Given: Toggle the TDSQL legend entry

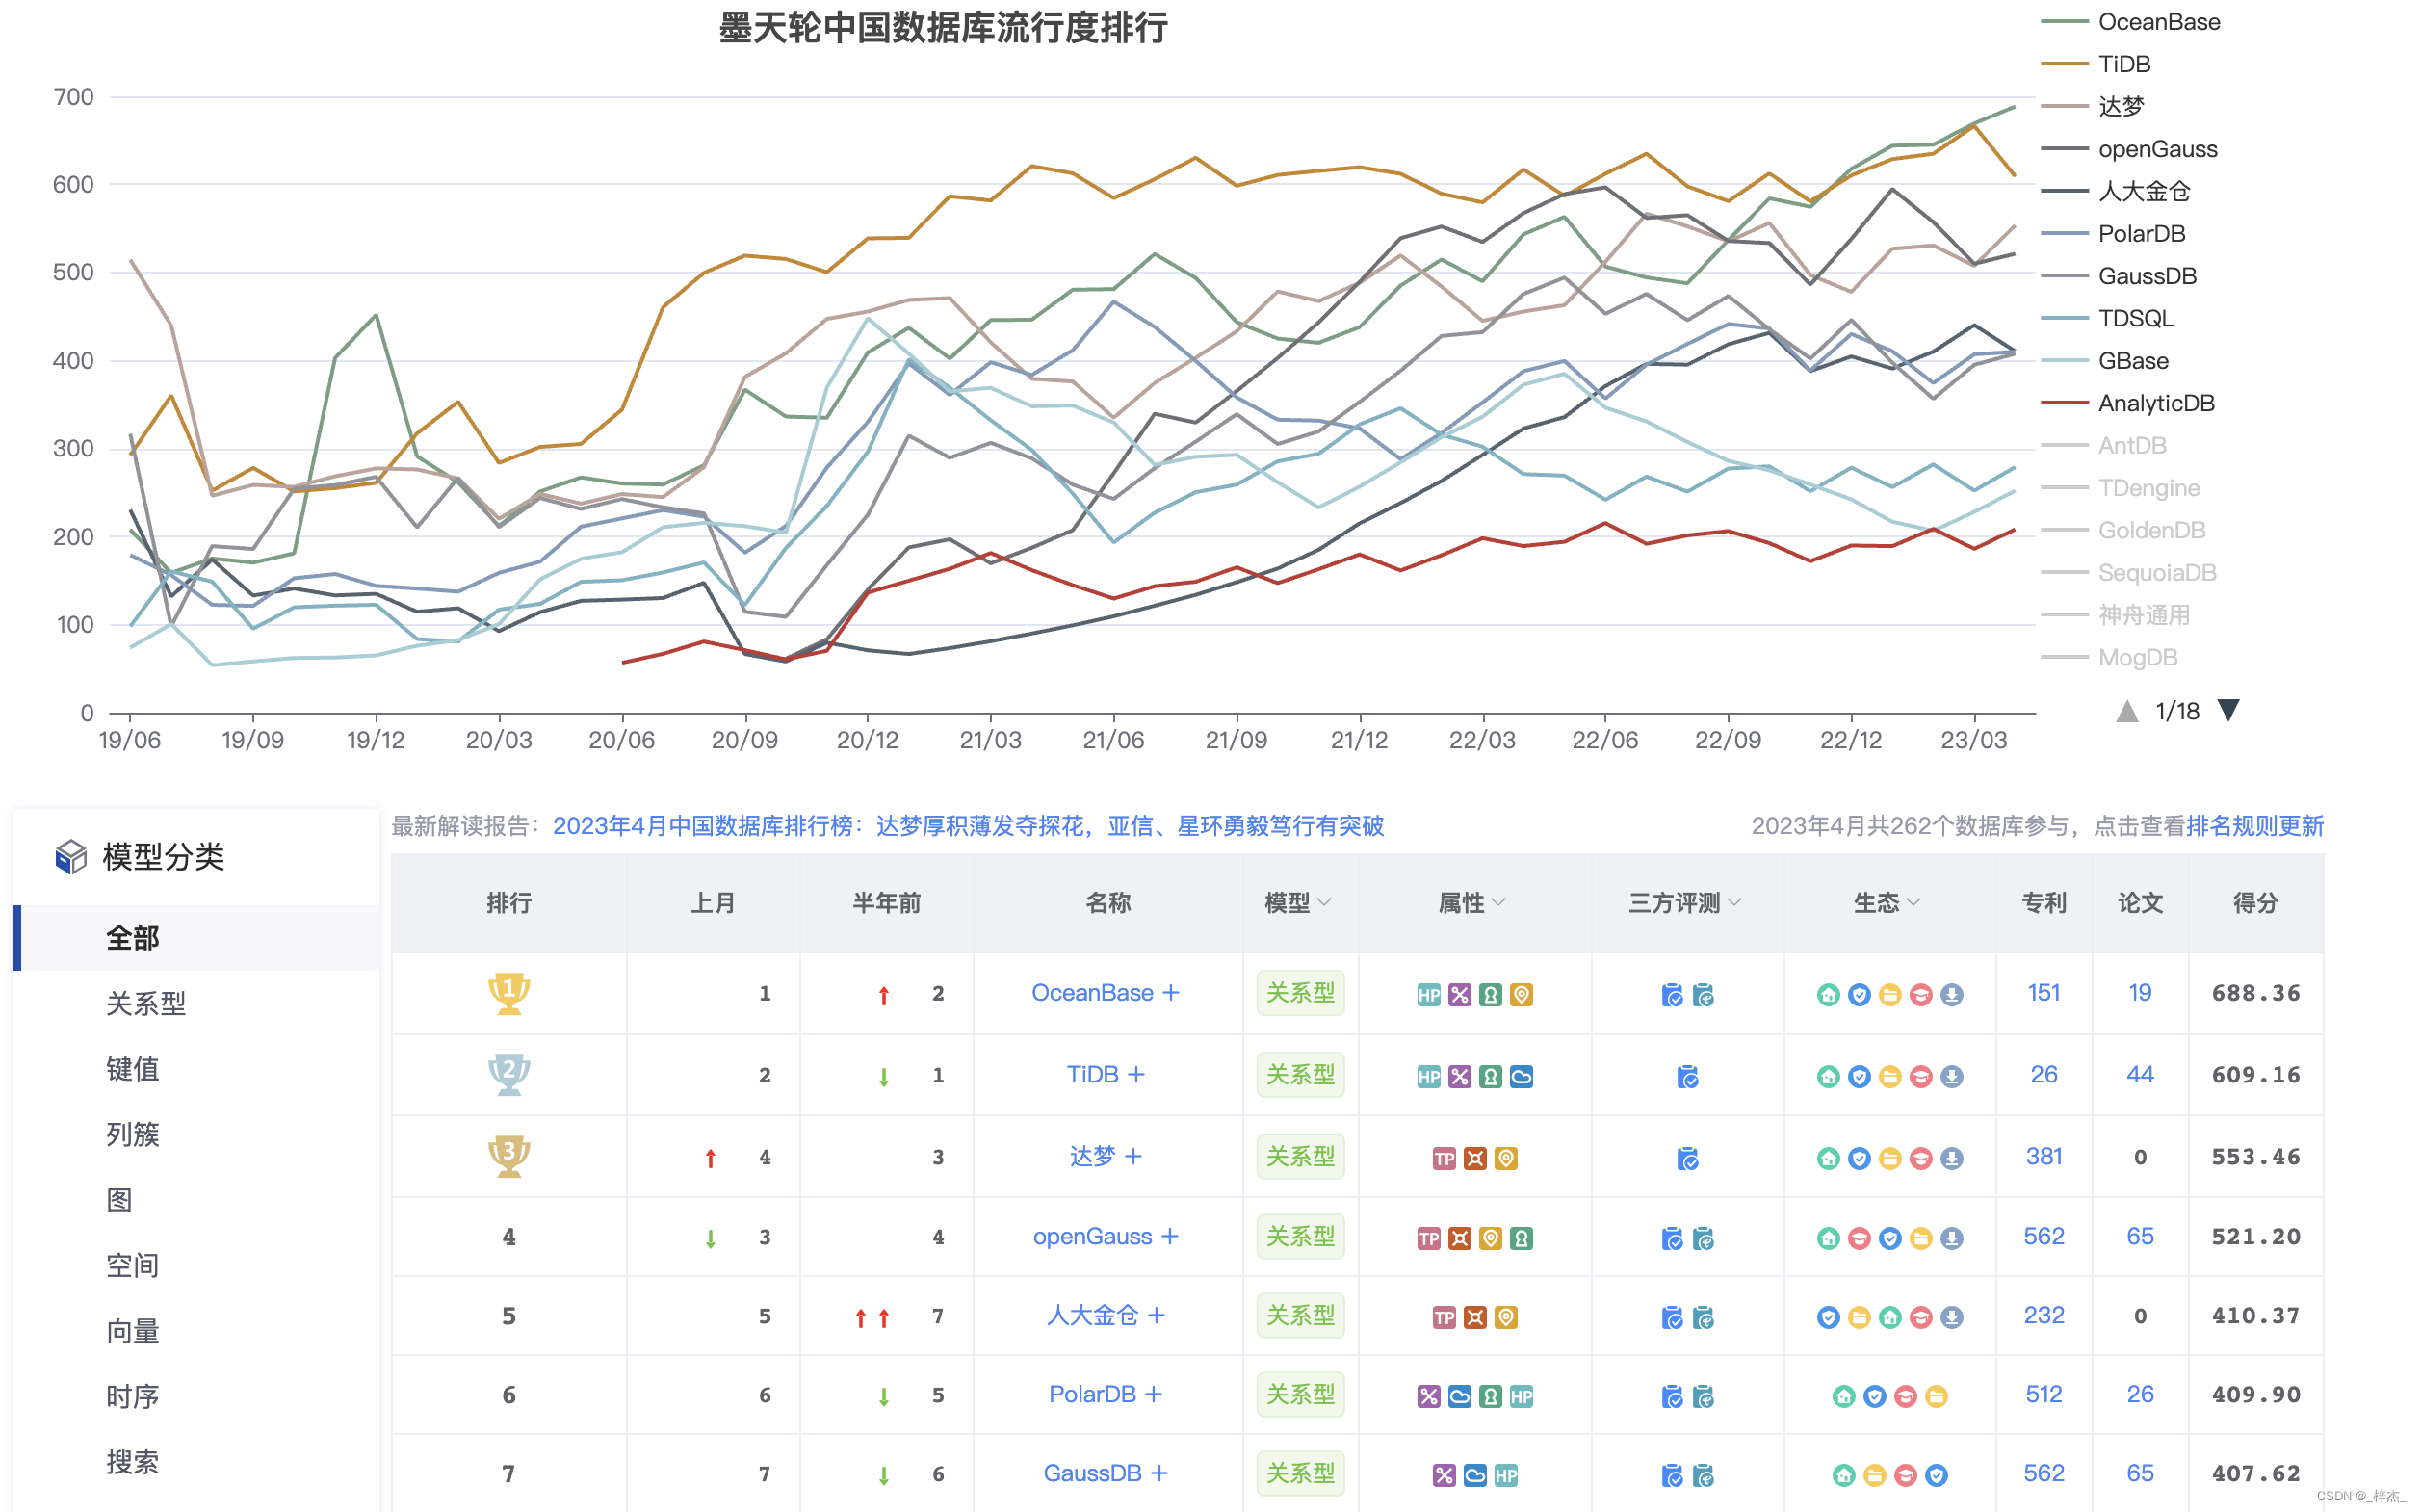Looking at the screenshot, I should [x=2108, y=318].
